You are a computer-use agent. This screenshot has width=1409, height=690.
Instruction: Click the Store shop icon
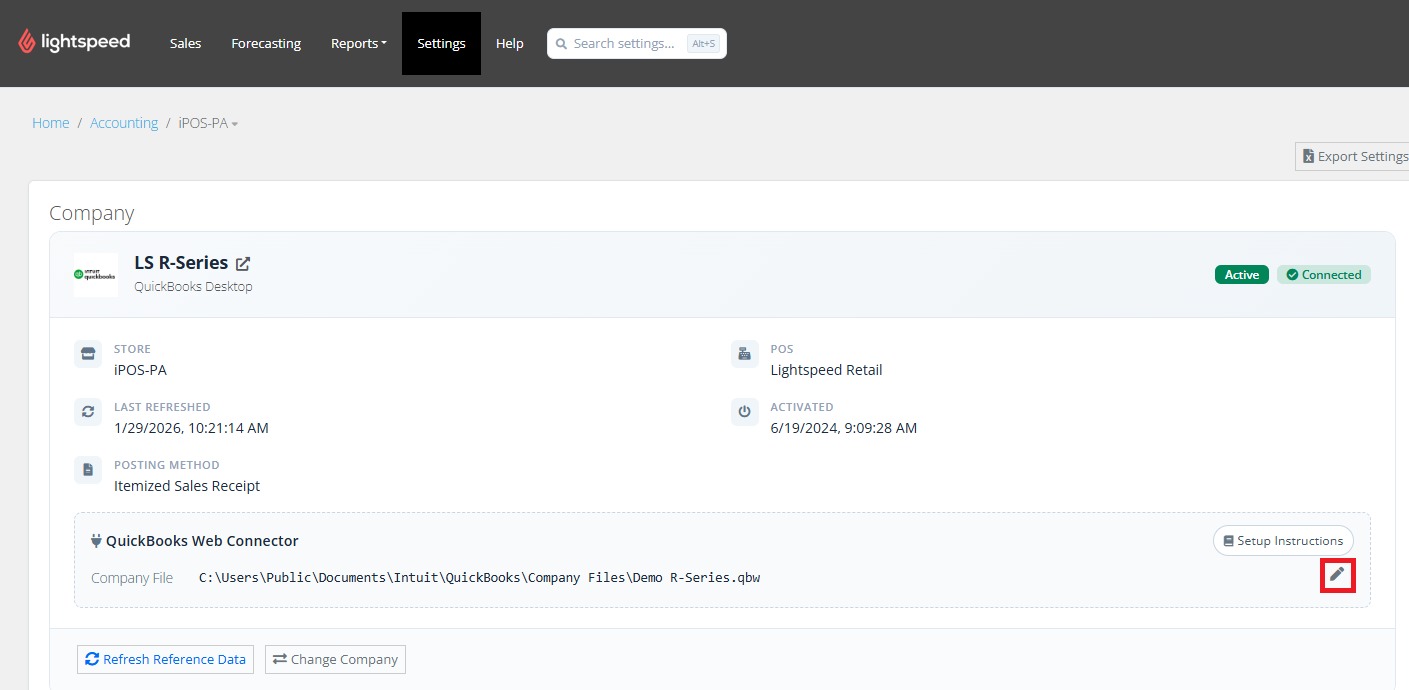pos(88,354)
